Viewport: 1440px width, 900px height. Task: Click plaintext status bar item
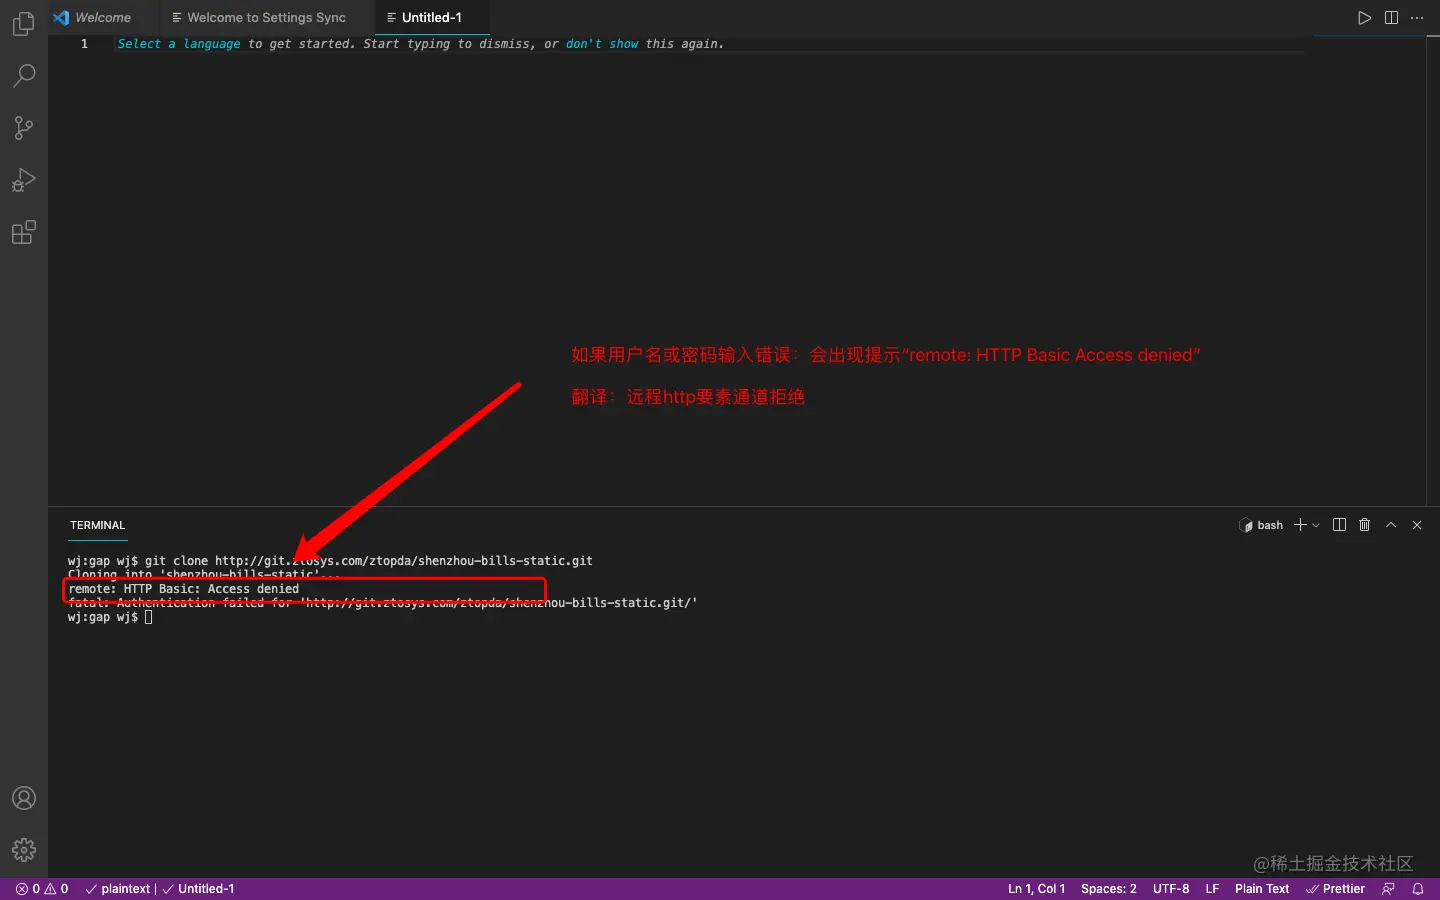(x=118, y=889)
